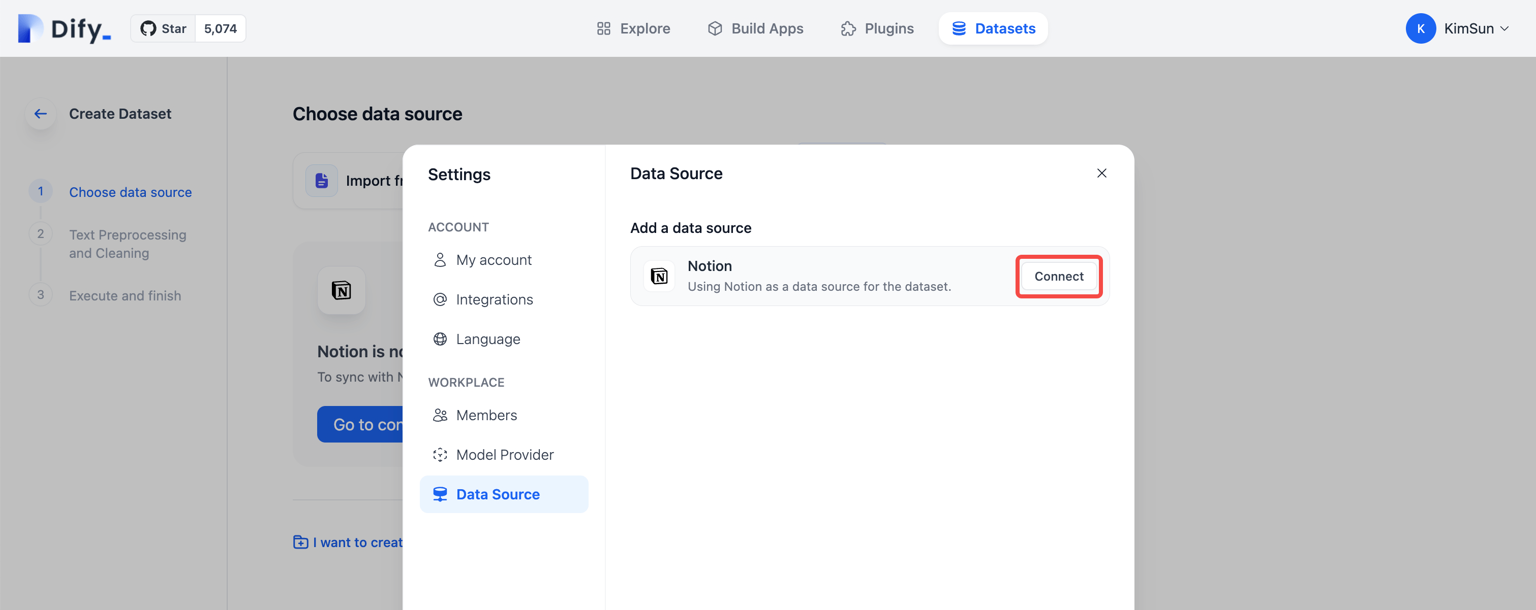Screen dimensions: 1536x610
Task: Click the GitHub Star button
Action: pyautogui.click(x=163, y=29)
